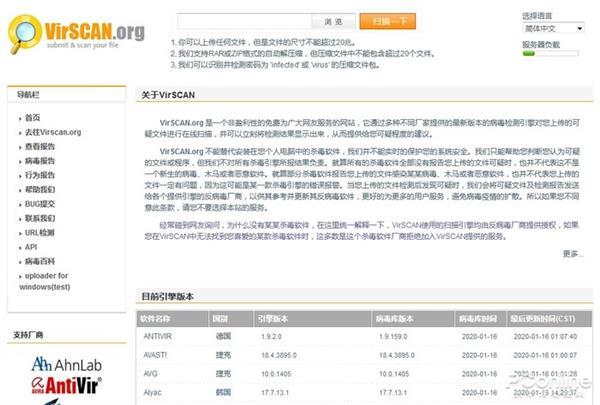
Task: Open 病毒报告 in the sidebar
Action: (40, 161)
